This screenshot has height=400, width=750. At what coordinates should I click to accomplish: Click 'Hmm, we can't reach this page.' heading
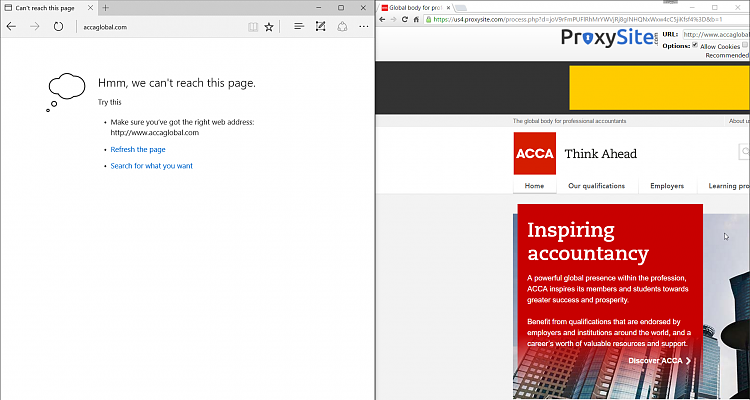point(177,83)
